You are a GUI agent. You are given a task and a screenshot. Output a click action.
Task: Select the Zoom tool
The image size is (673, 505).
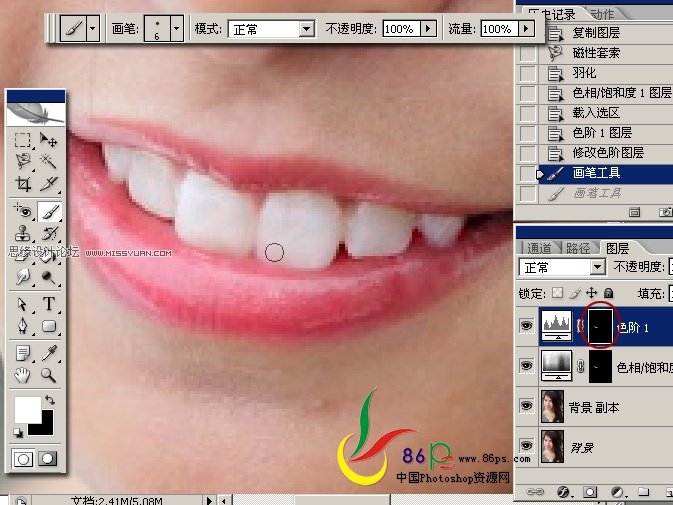(x=49, y=375)
